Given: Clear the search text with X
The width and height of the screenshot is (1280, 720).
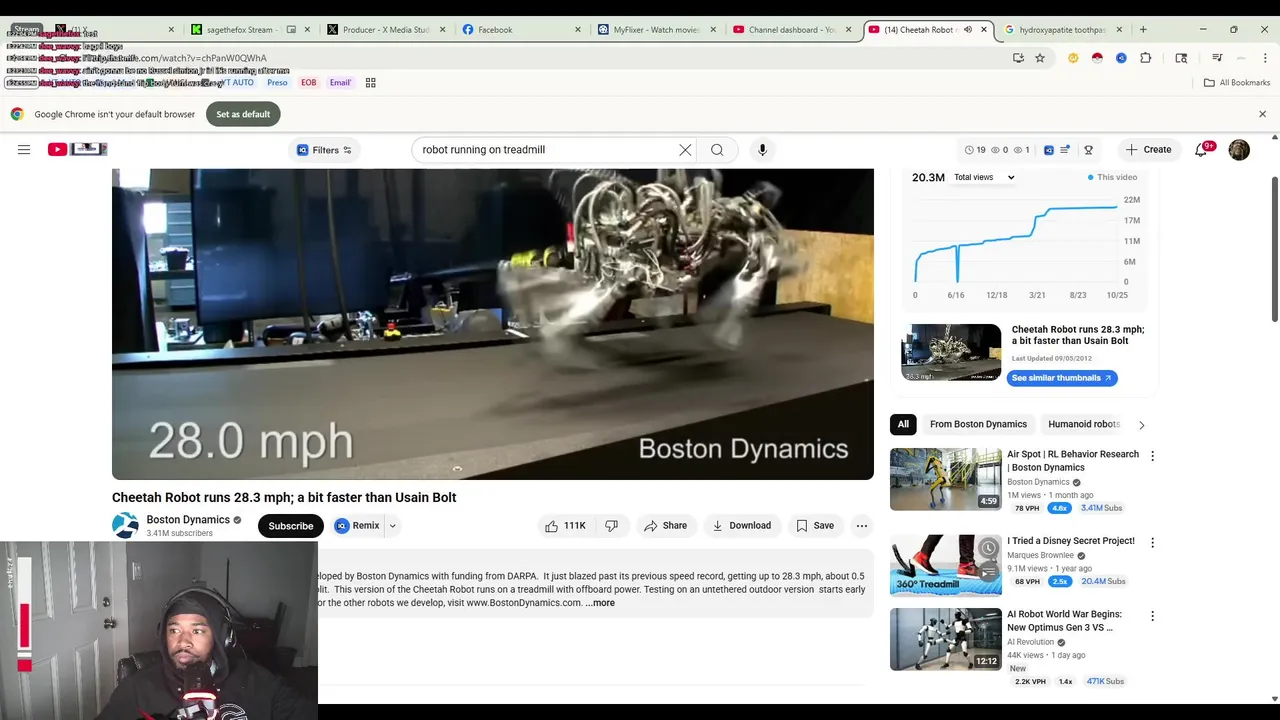Looking at the screenshot, I should click(685, 150).
